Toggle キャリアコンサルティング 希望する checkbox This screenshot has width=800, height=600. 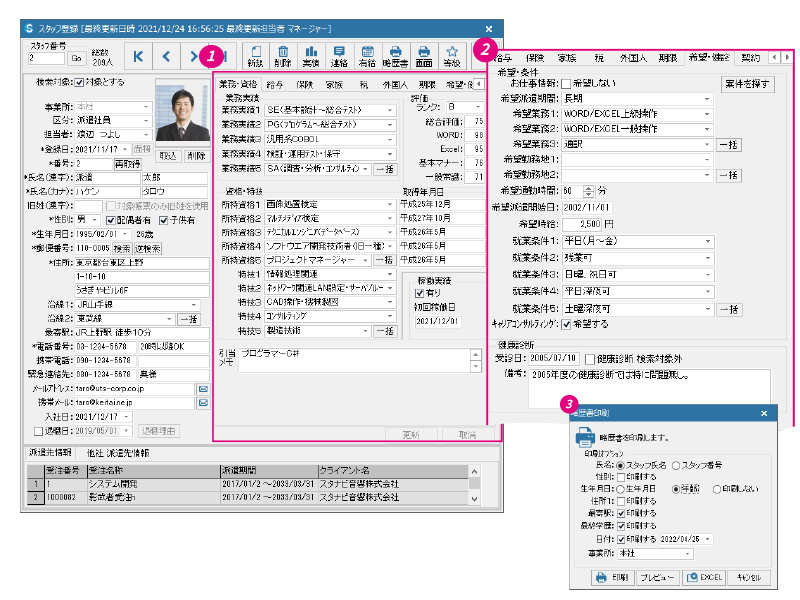pos(566,324)
